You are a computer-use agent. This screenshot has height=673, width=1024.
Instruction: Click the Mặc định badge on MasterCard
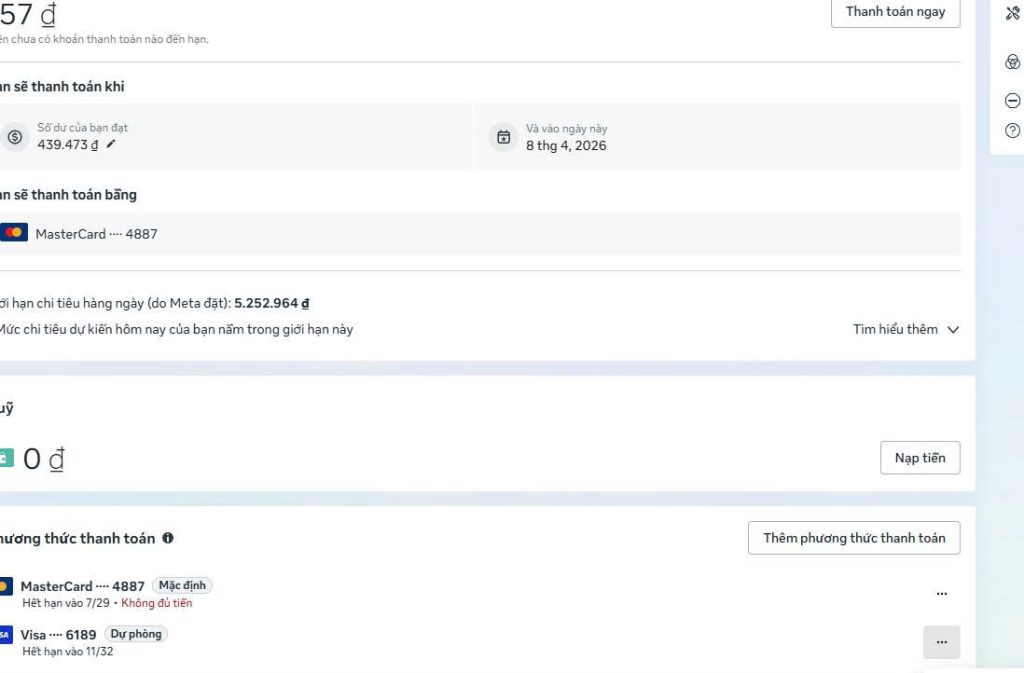tap(182, 586)
